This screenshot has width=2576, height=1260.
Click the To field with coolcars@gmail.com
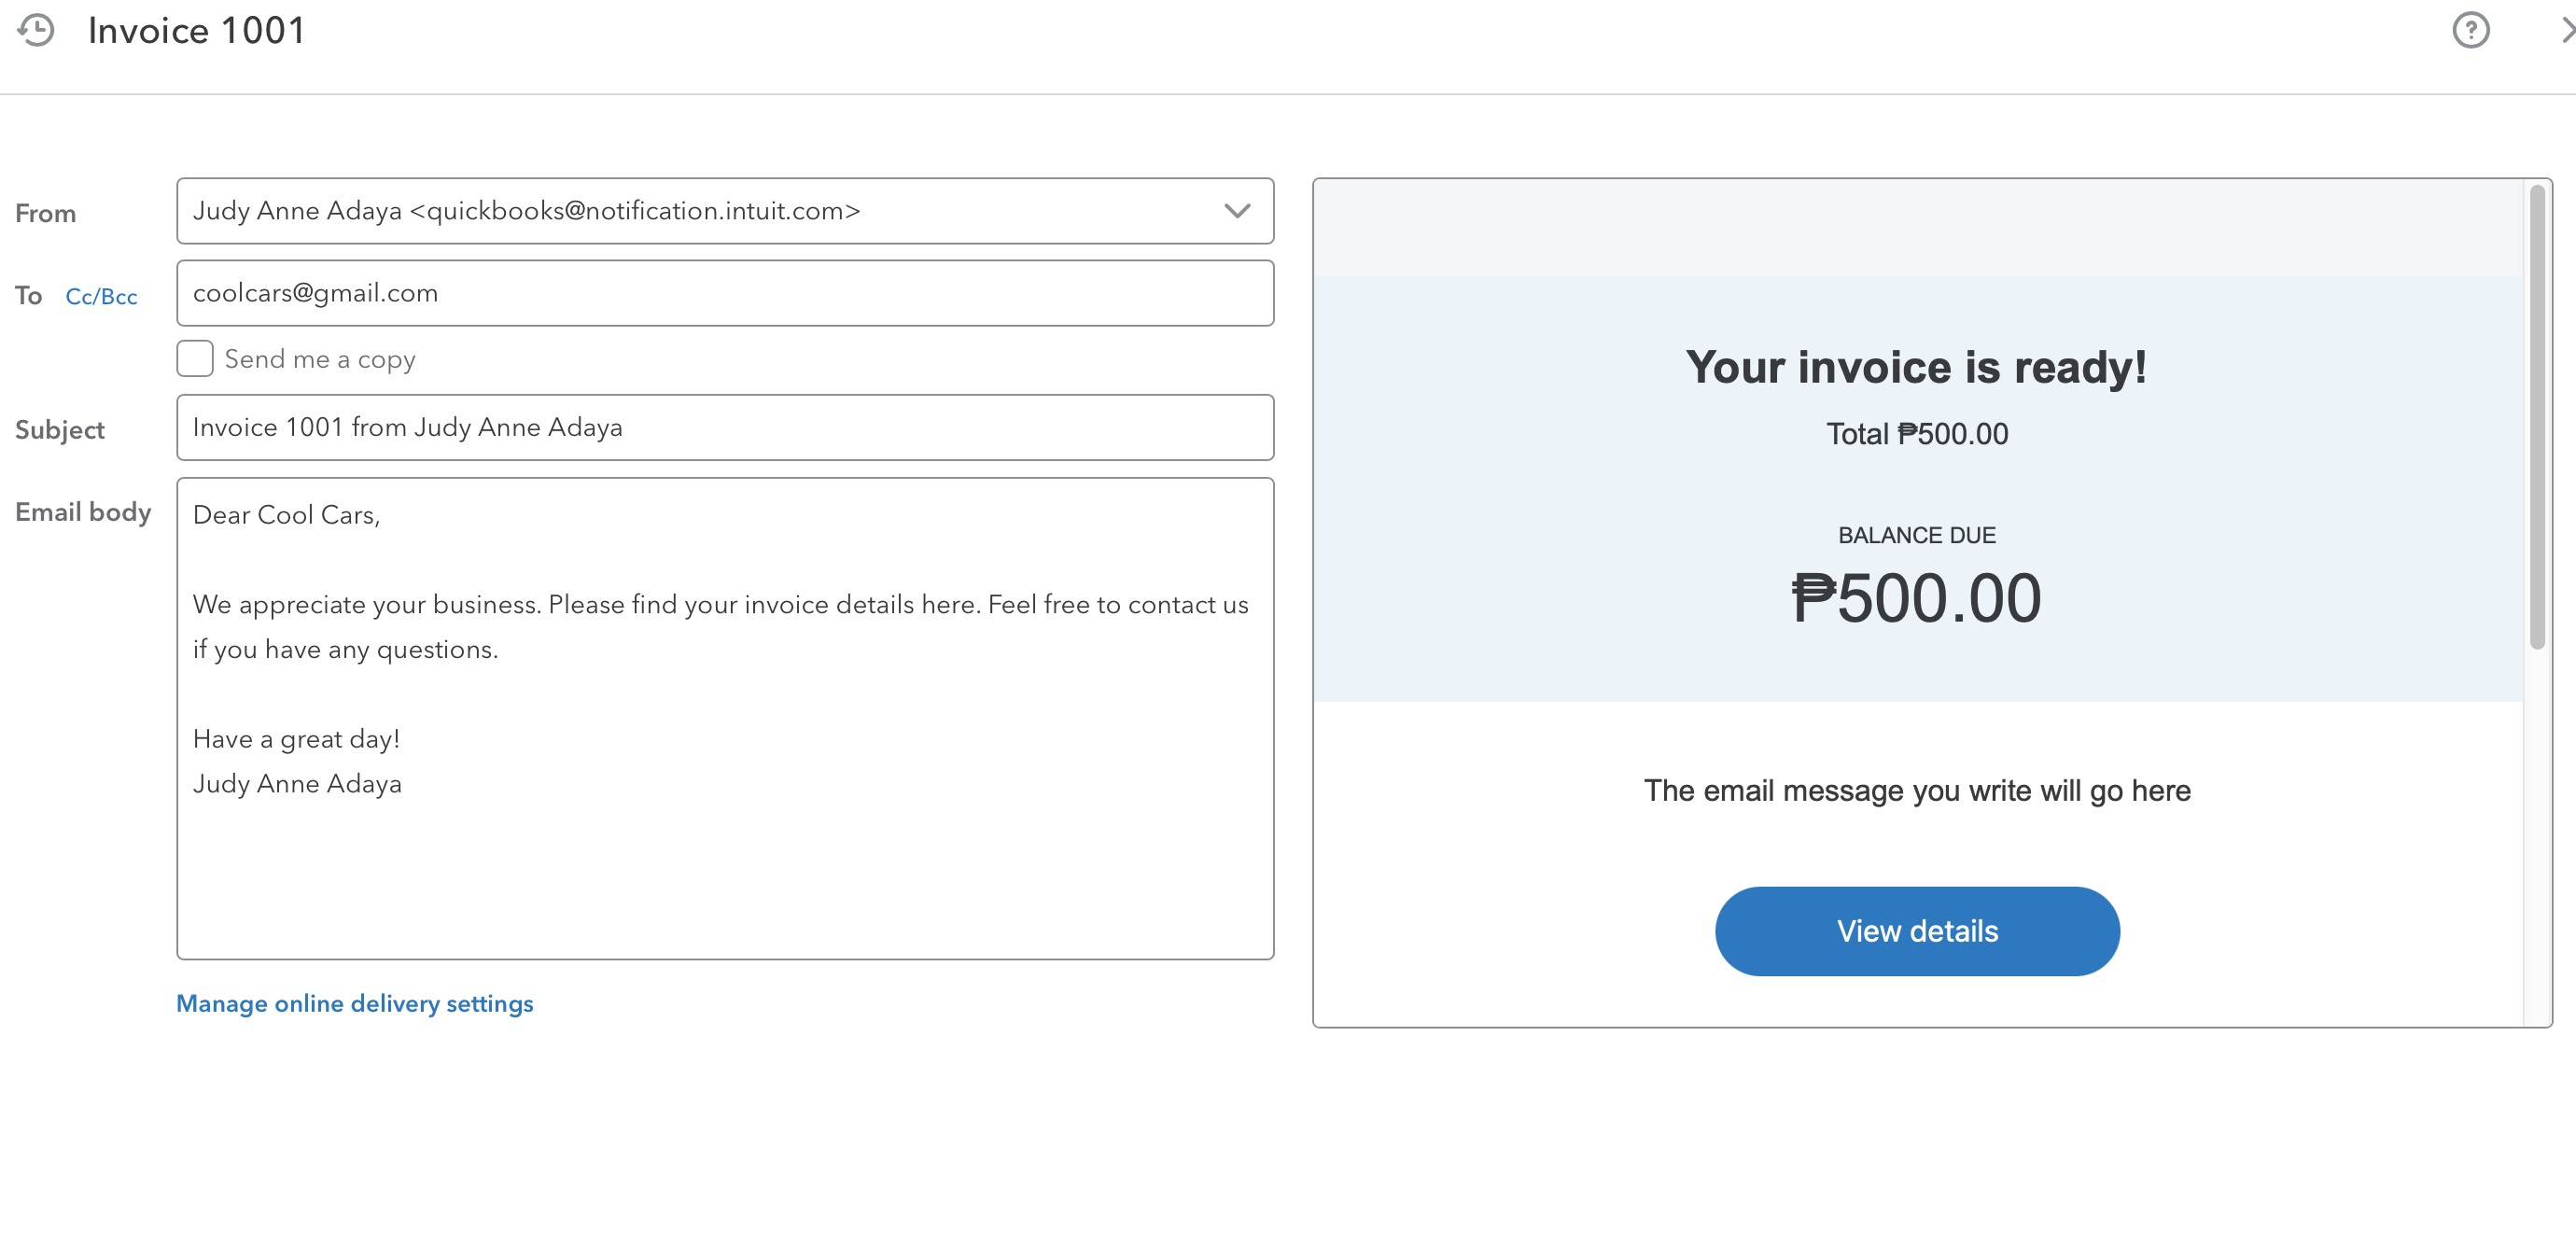tap(724, 293)
